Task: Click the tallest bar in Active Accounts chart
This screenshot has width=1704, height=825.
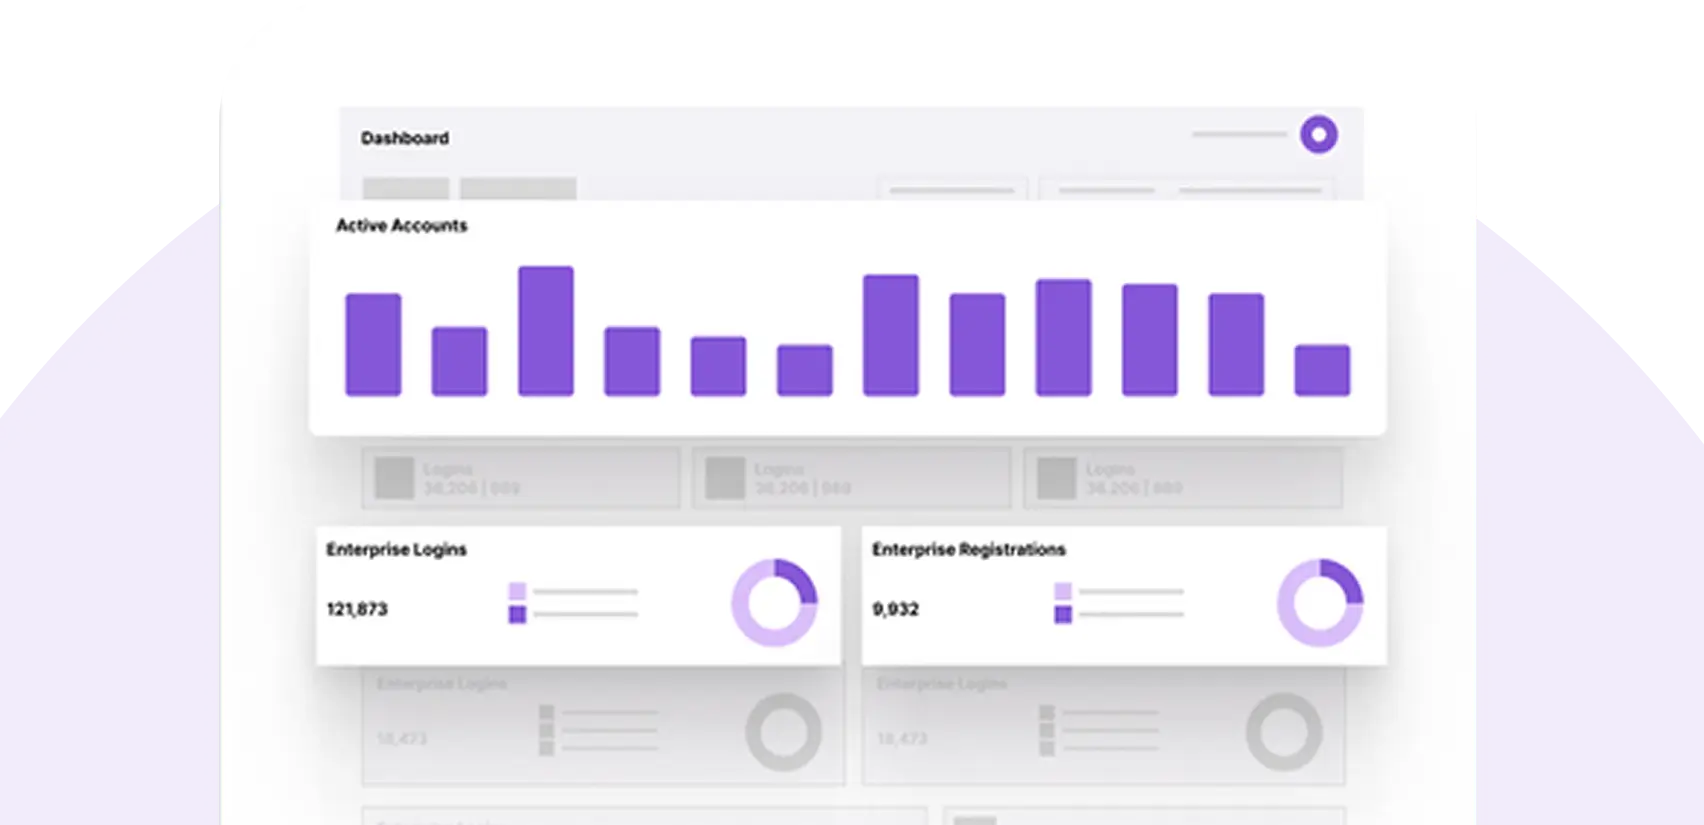Action: click(546, 331)
